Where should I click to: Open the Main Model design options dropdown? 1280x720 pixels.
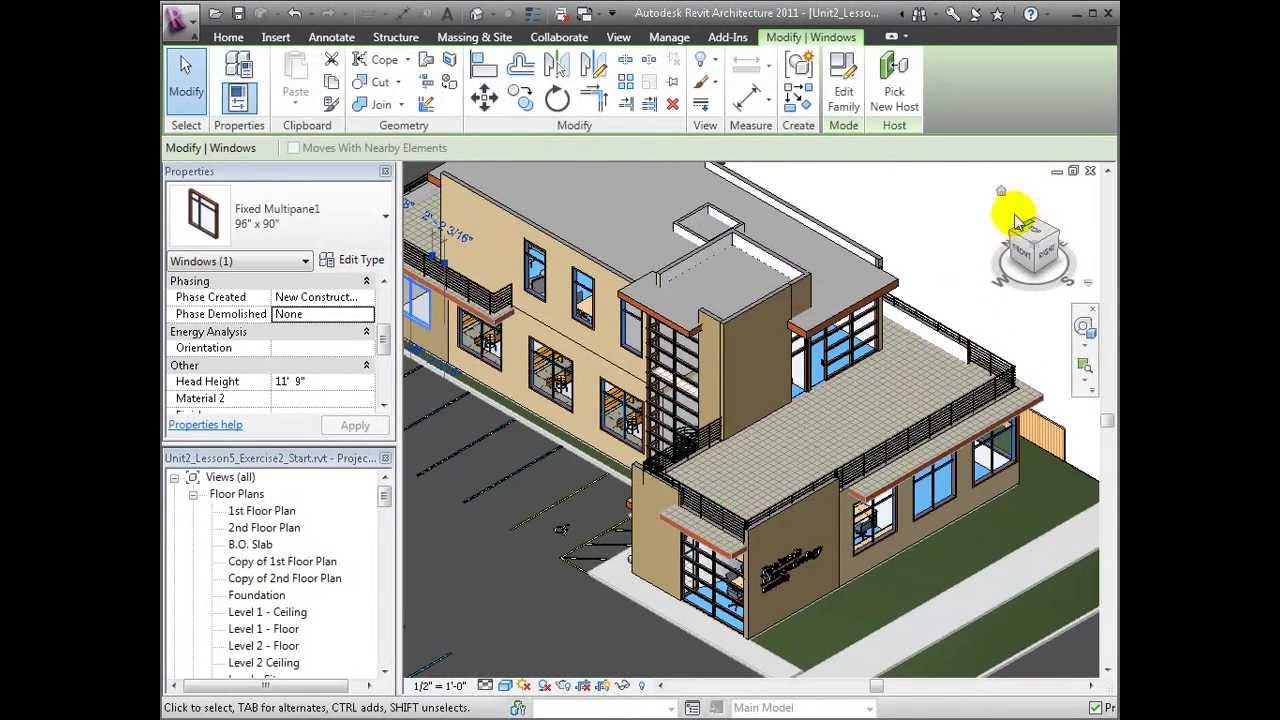(x=870, y=708)
